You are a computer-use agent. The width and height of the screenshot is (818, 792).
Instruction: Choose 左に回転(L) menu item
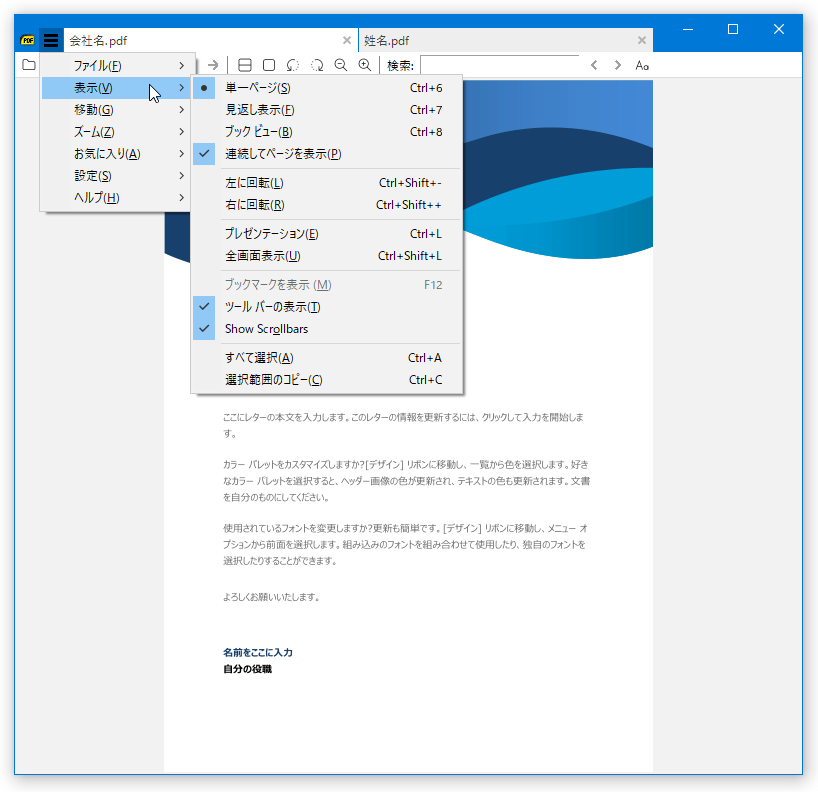pos(327,183)
